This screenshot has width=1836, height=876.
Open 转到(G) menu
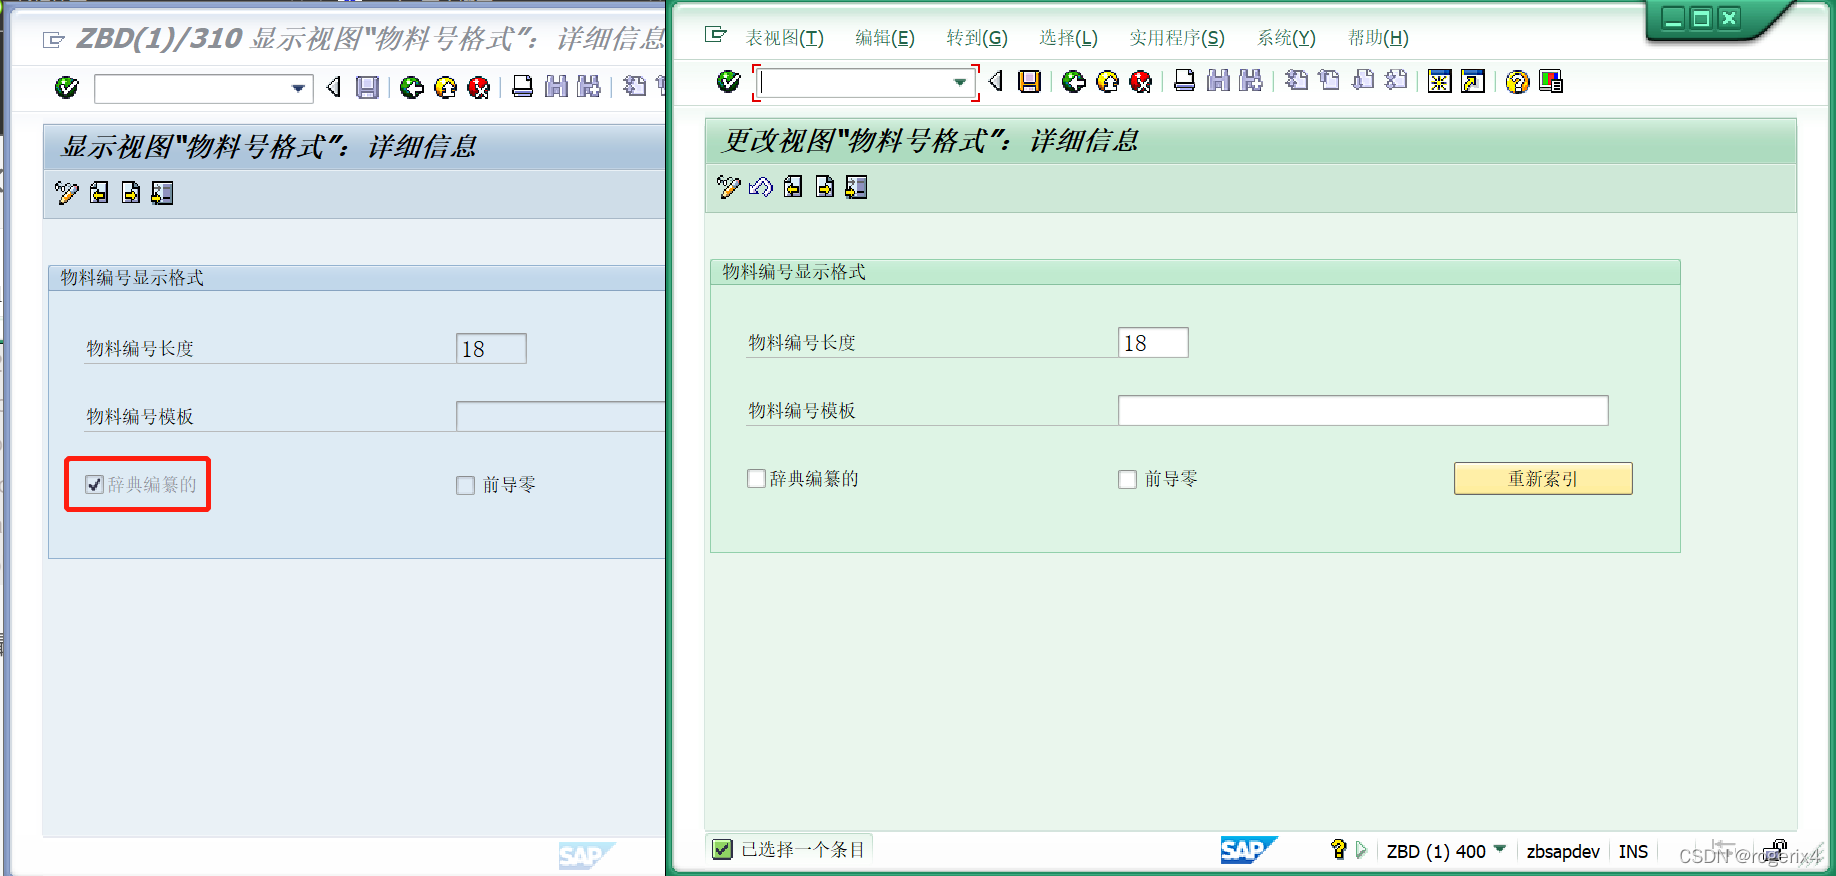pyautogui.click(x=977, y=38)
